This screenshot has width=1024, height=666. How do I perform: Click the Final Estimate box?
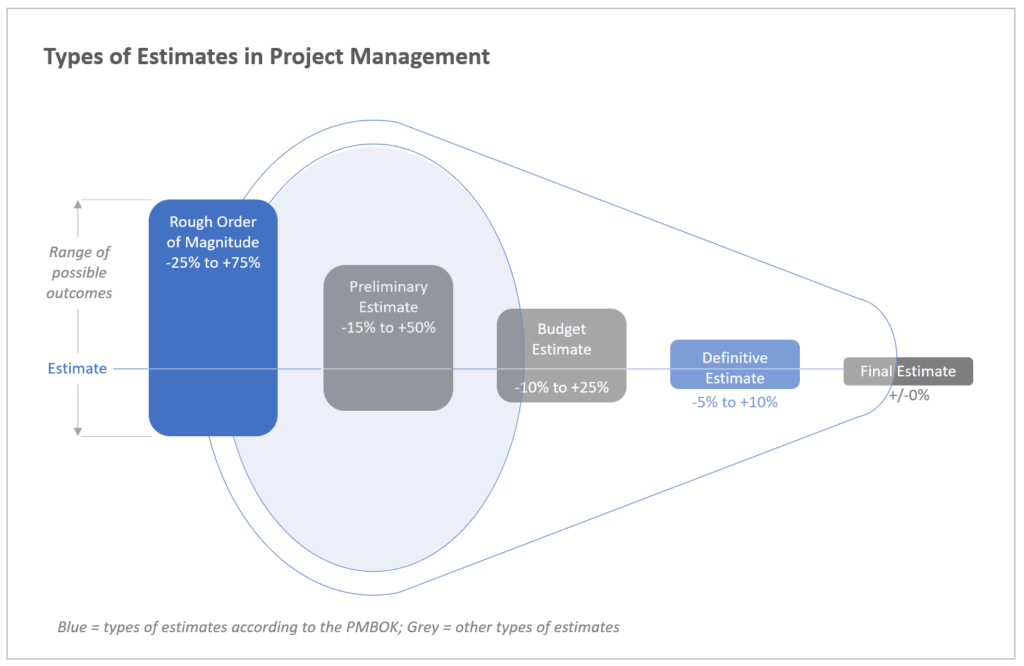pyautogui.click(x=908, y=371)
